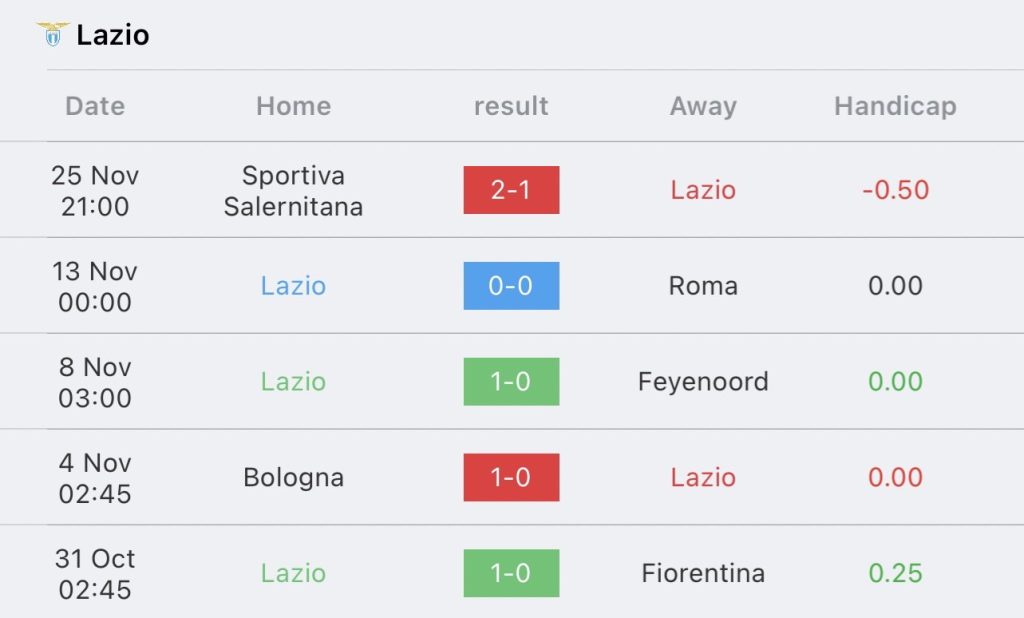The width and height of the screenshot is (1024, 618).
Task: Open the Bologna team link
Action: [293, 478]
